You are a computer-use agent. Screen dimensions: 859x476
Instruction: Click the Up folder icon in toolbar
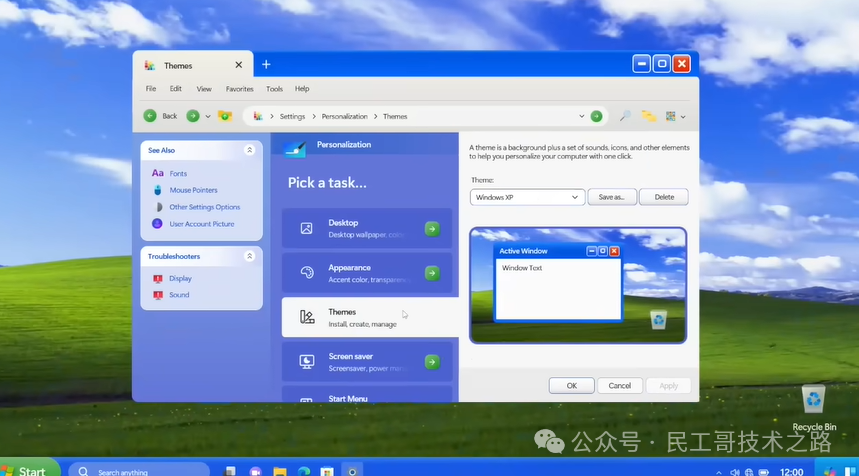[x=225, y=116]
